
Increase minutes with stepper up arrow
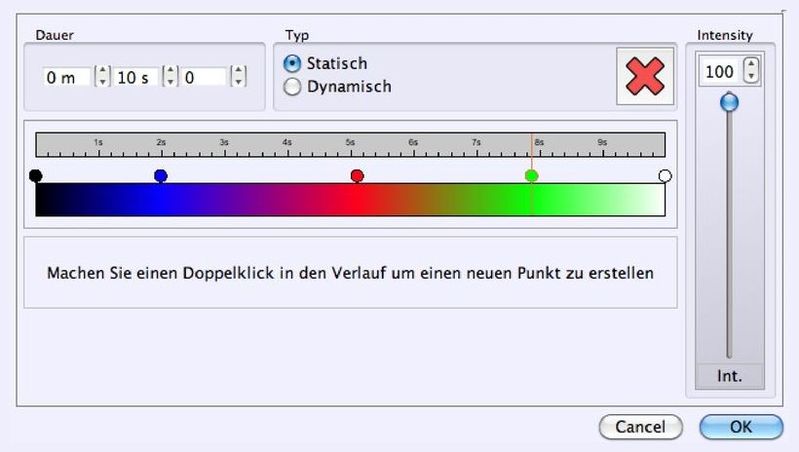coord(102,71)
